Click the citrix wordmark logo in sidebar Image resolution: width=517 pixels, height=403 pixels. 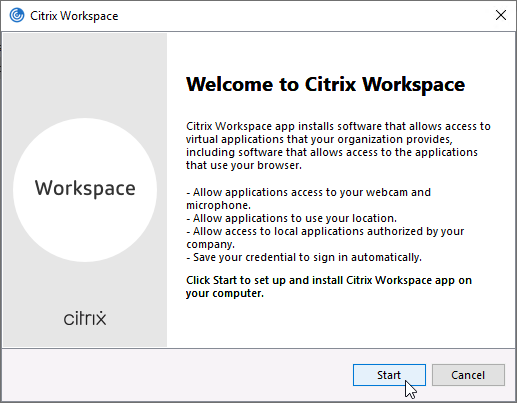point(85,318)
